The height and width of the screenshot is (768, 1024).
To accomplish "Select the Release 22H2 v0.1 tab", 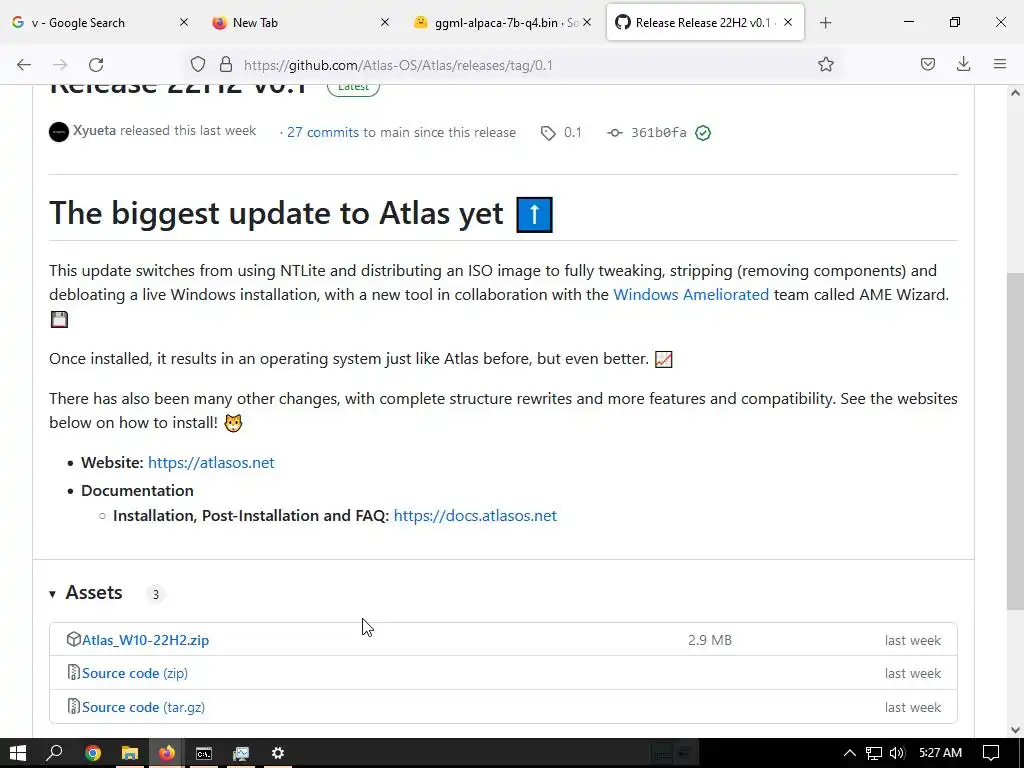I will (x=705, y=22).
